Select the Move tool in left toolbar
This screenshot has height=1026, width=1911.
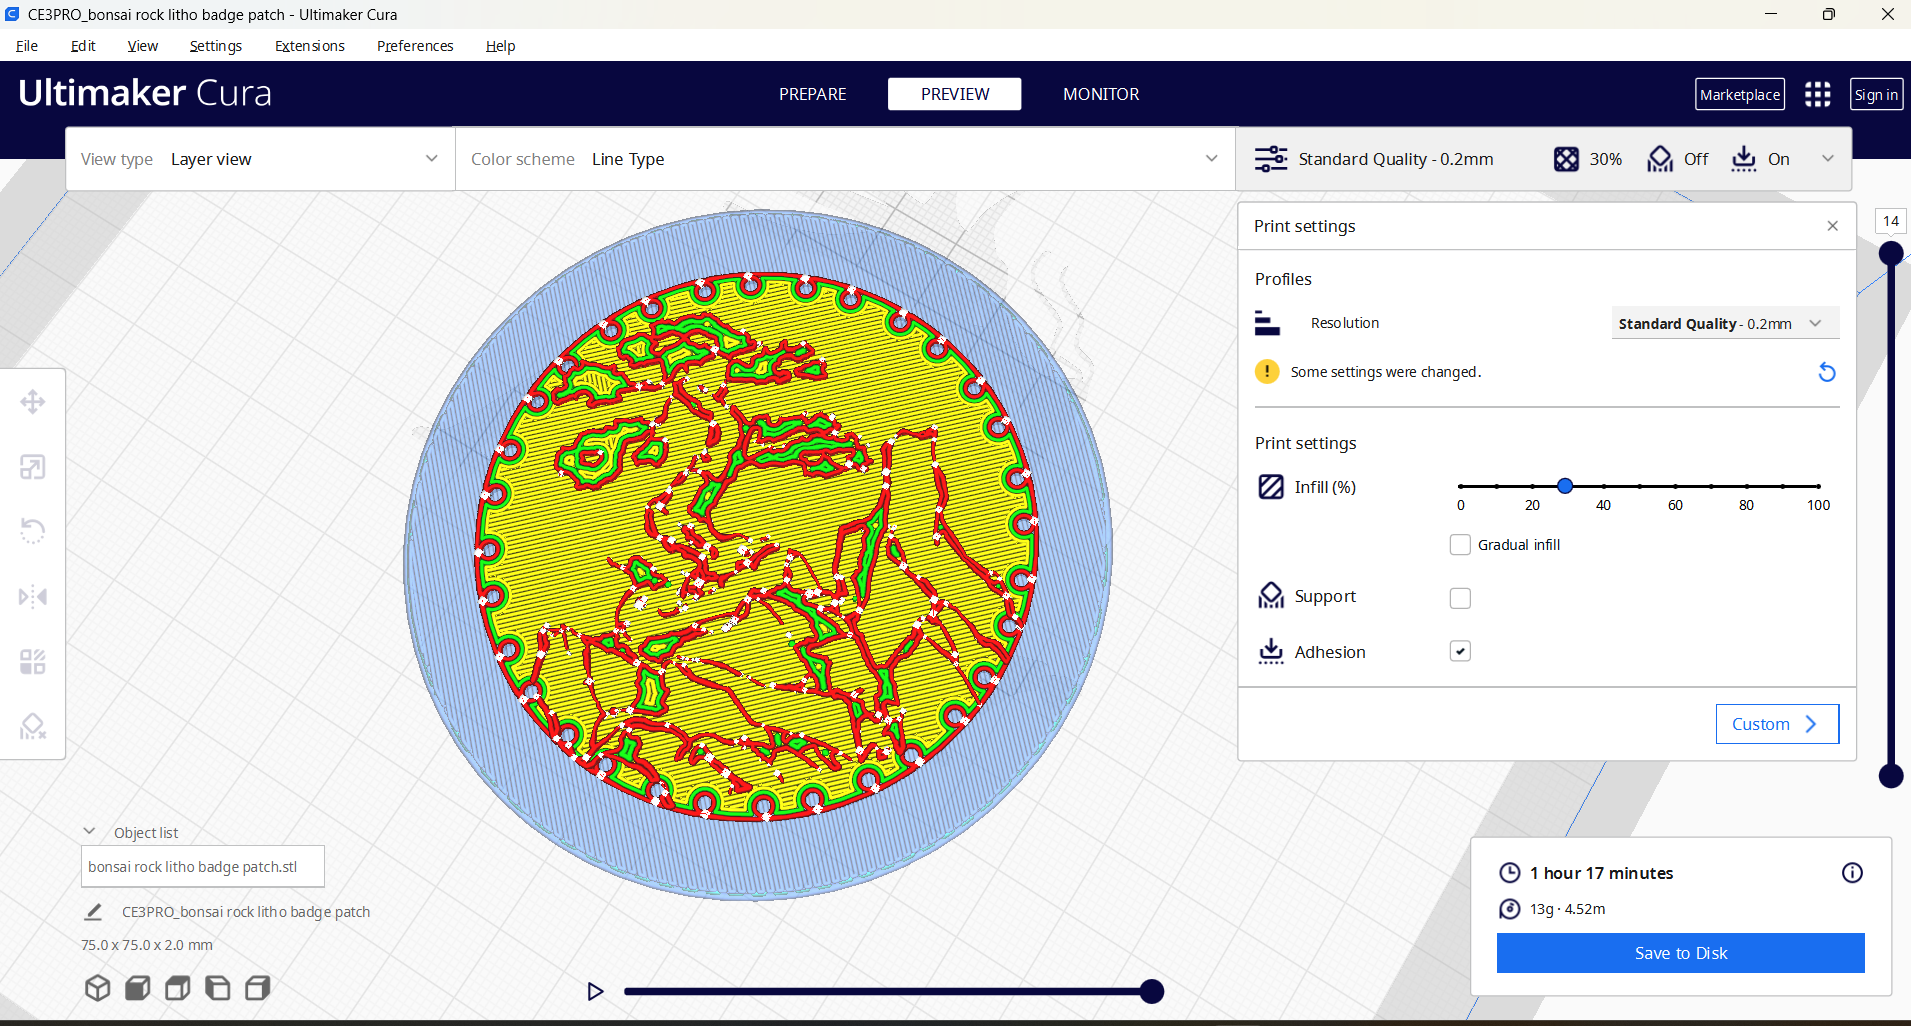click(33, 402)
